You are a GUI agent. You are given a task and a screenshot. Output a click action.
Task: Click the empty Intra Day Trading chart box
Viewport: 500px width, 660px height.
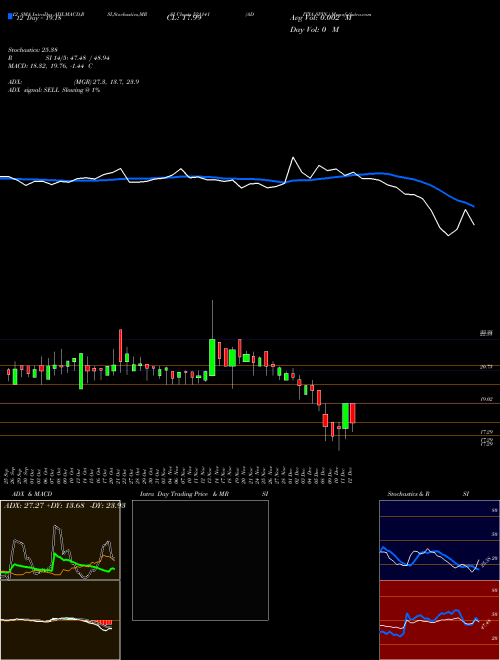(200, 560)
